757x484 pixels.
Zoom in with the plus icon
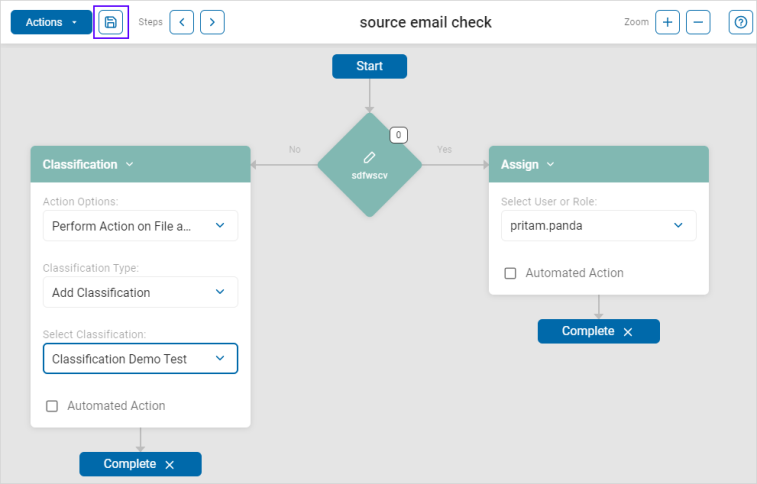point(667,22)
